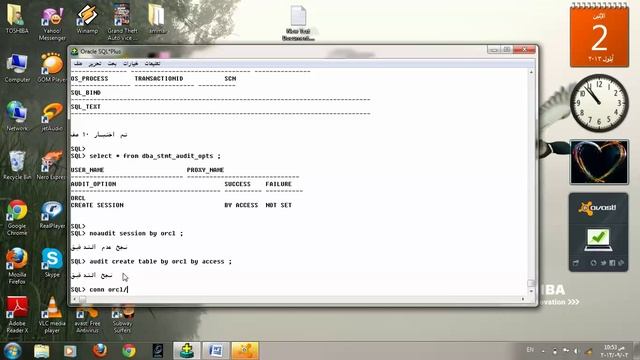The width and height of the screenshot is (640, 360).
Task: Open the Adobe Reader X shortcut
Action: tap(17, 315)
